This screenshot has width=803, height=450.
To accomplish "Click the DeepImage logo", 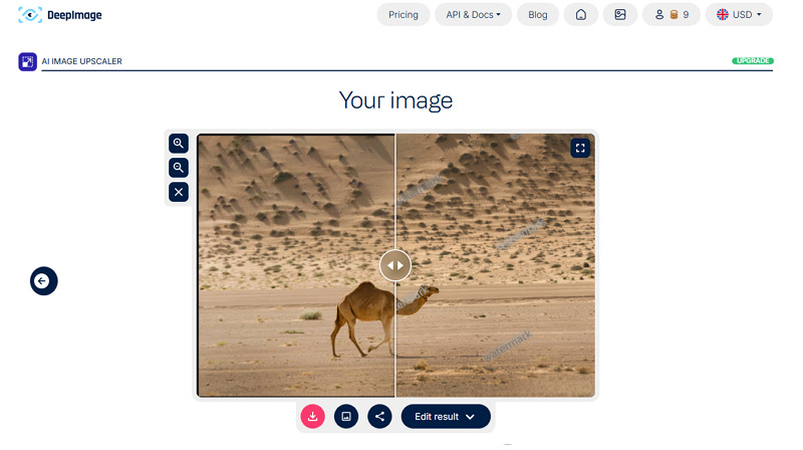I will tap(60, 15).
